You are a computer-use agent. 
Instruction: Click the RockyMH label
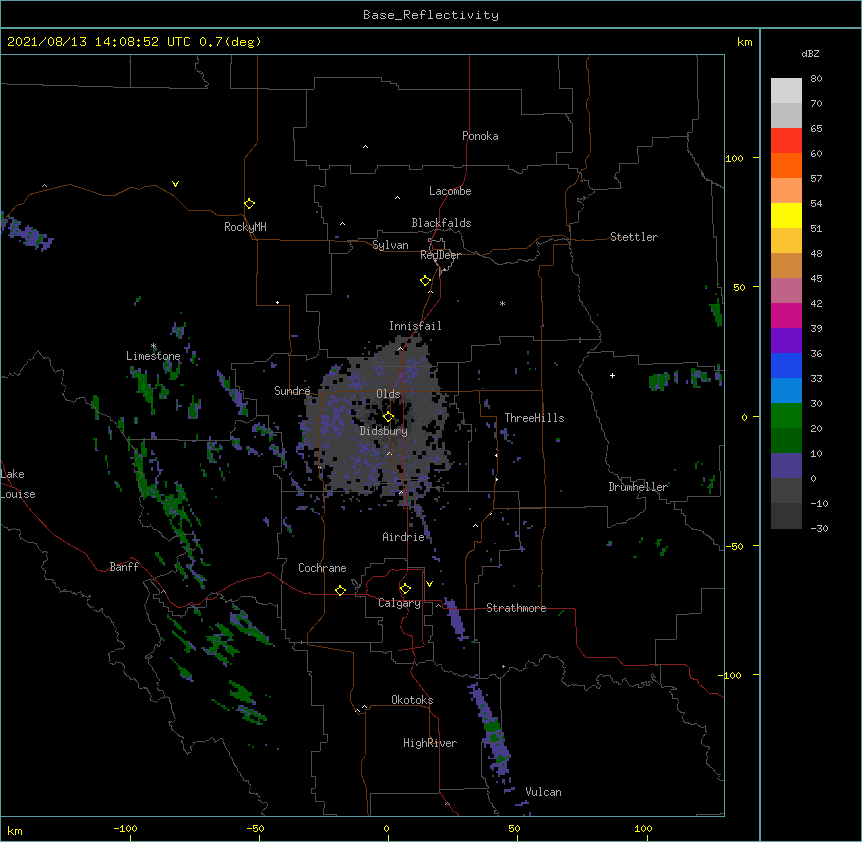245,227
